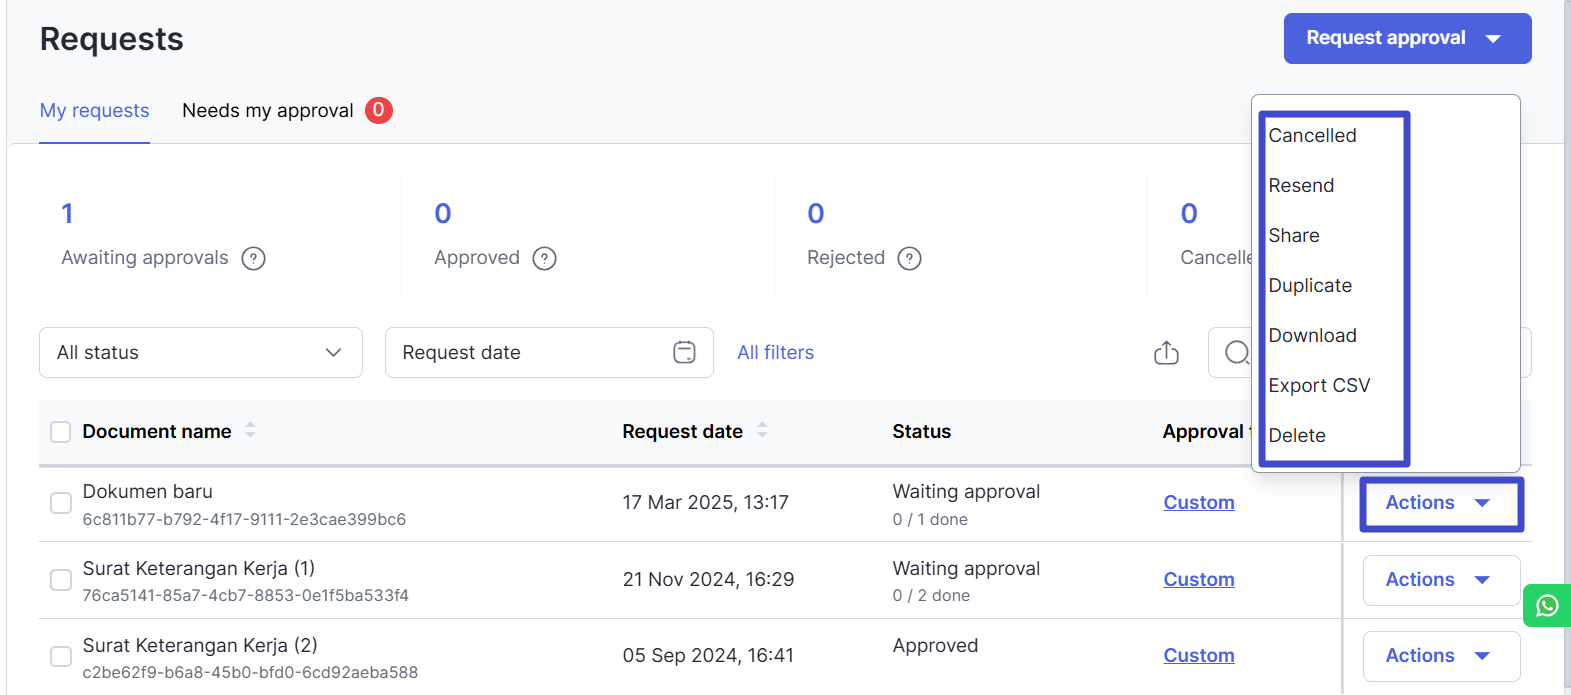
Task: Click the export share icon above table
Action: click(x=1166, y=353)
